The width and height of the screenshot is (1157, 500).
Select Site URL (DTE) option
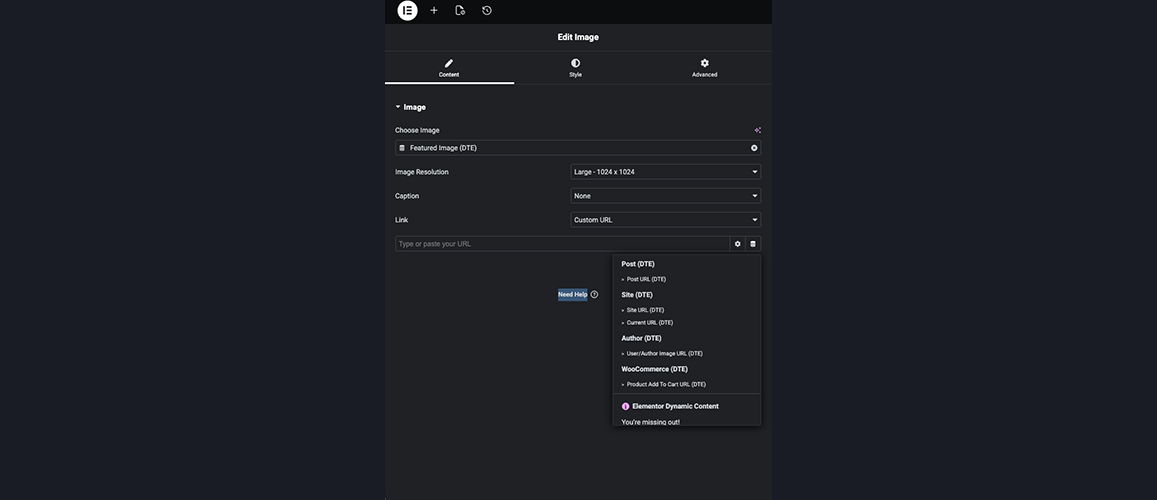click(645, 310)
